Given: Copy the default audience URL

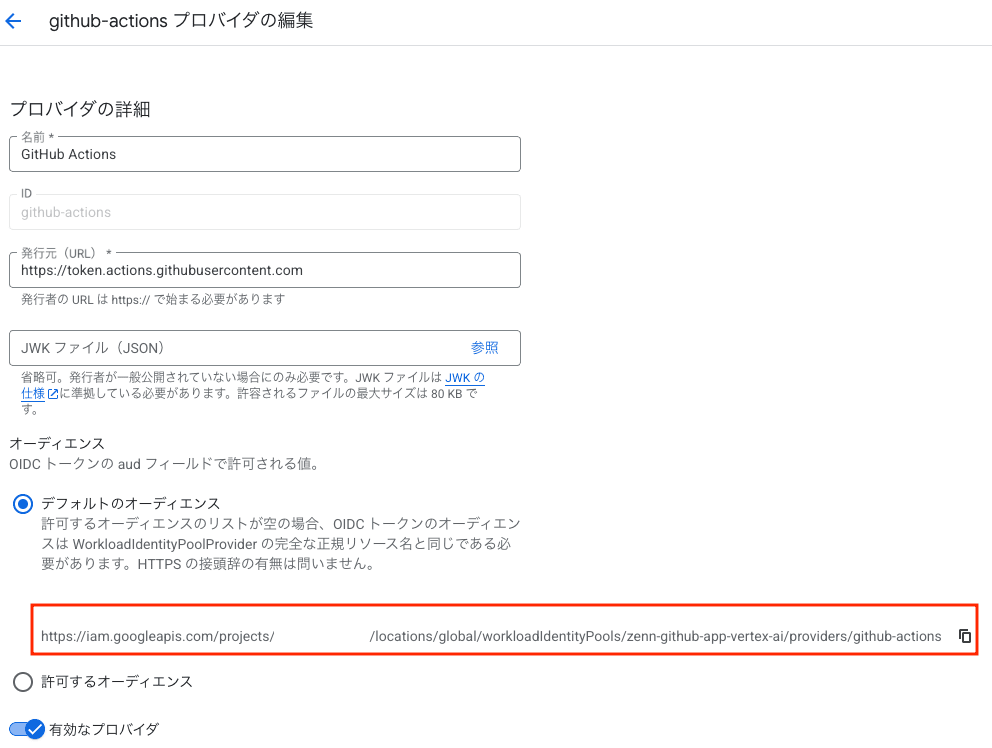Looking at the screenshot, I should click(965, 636).
